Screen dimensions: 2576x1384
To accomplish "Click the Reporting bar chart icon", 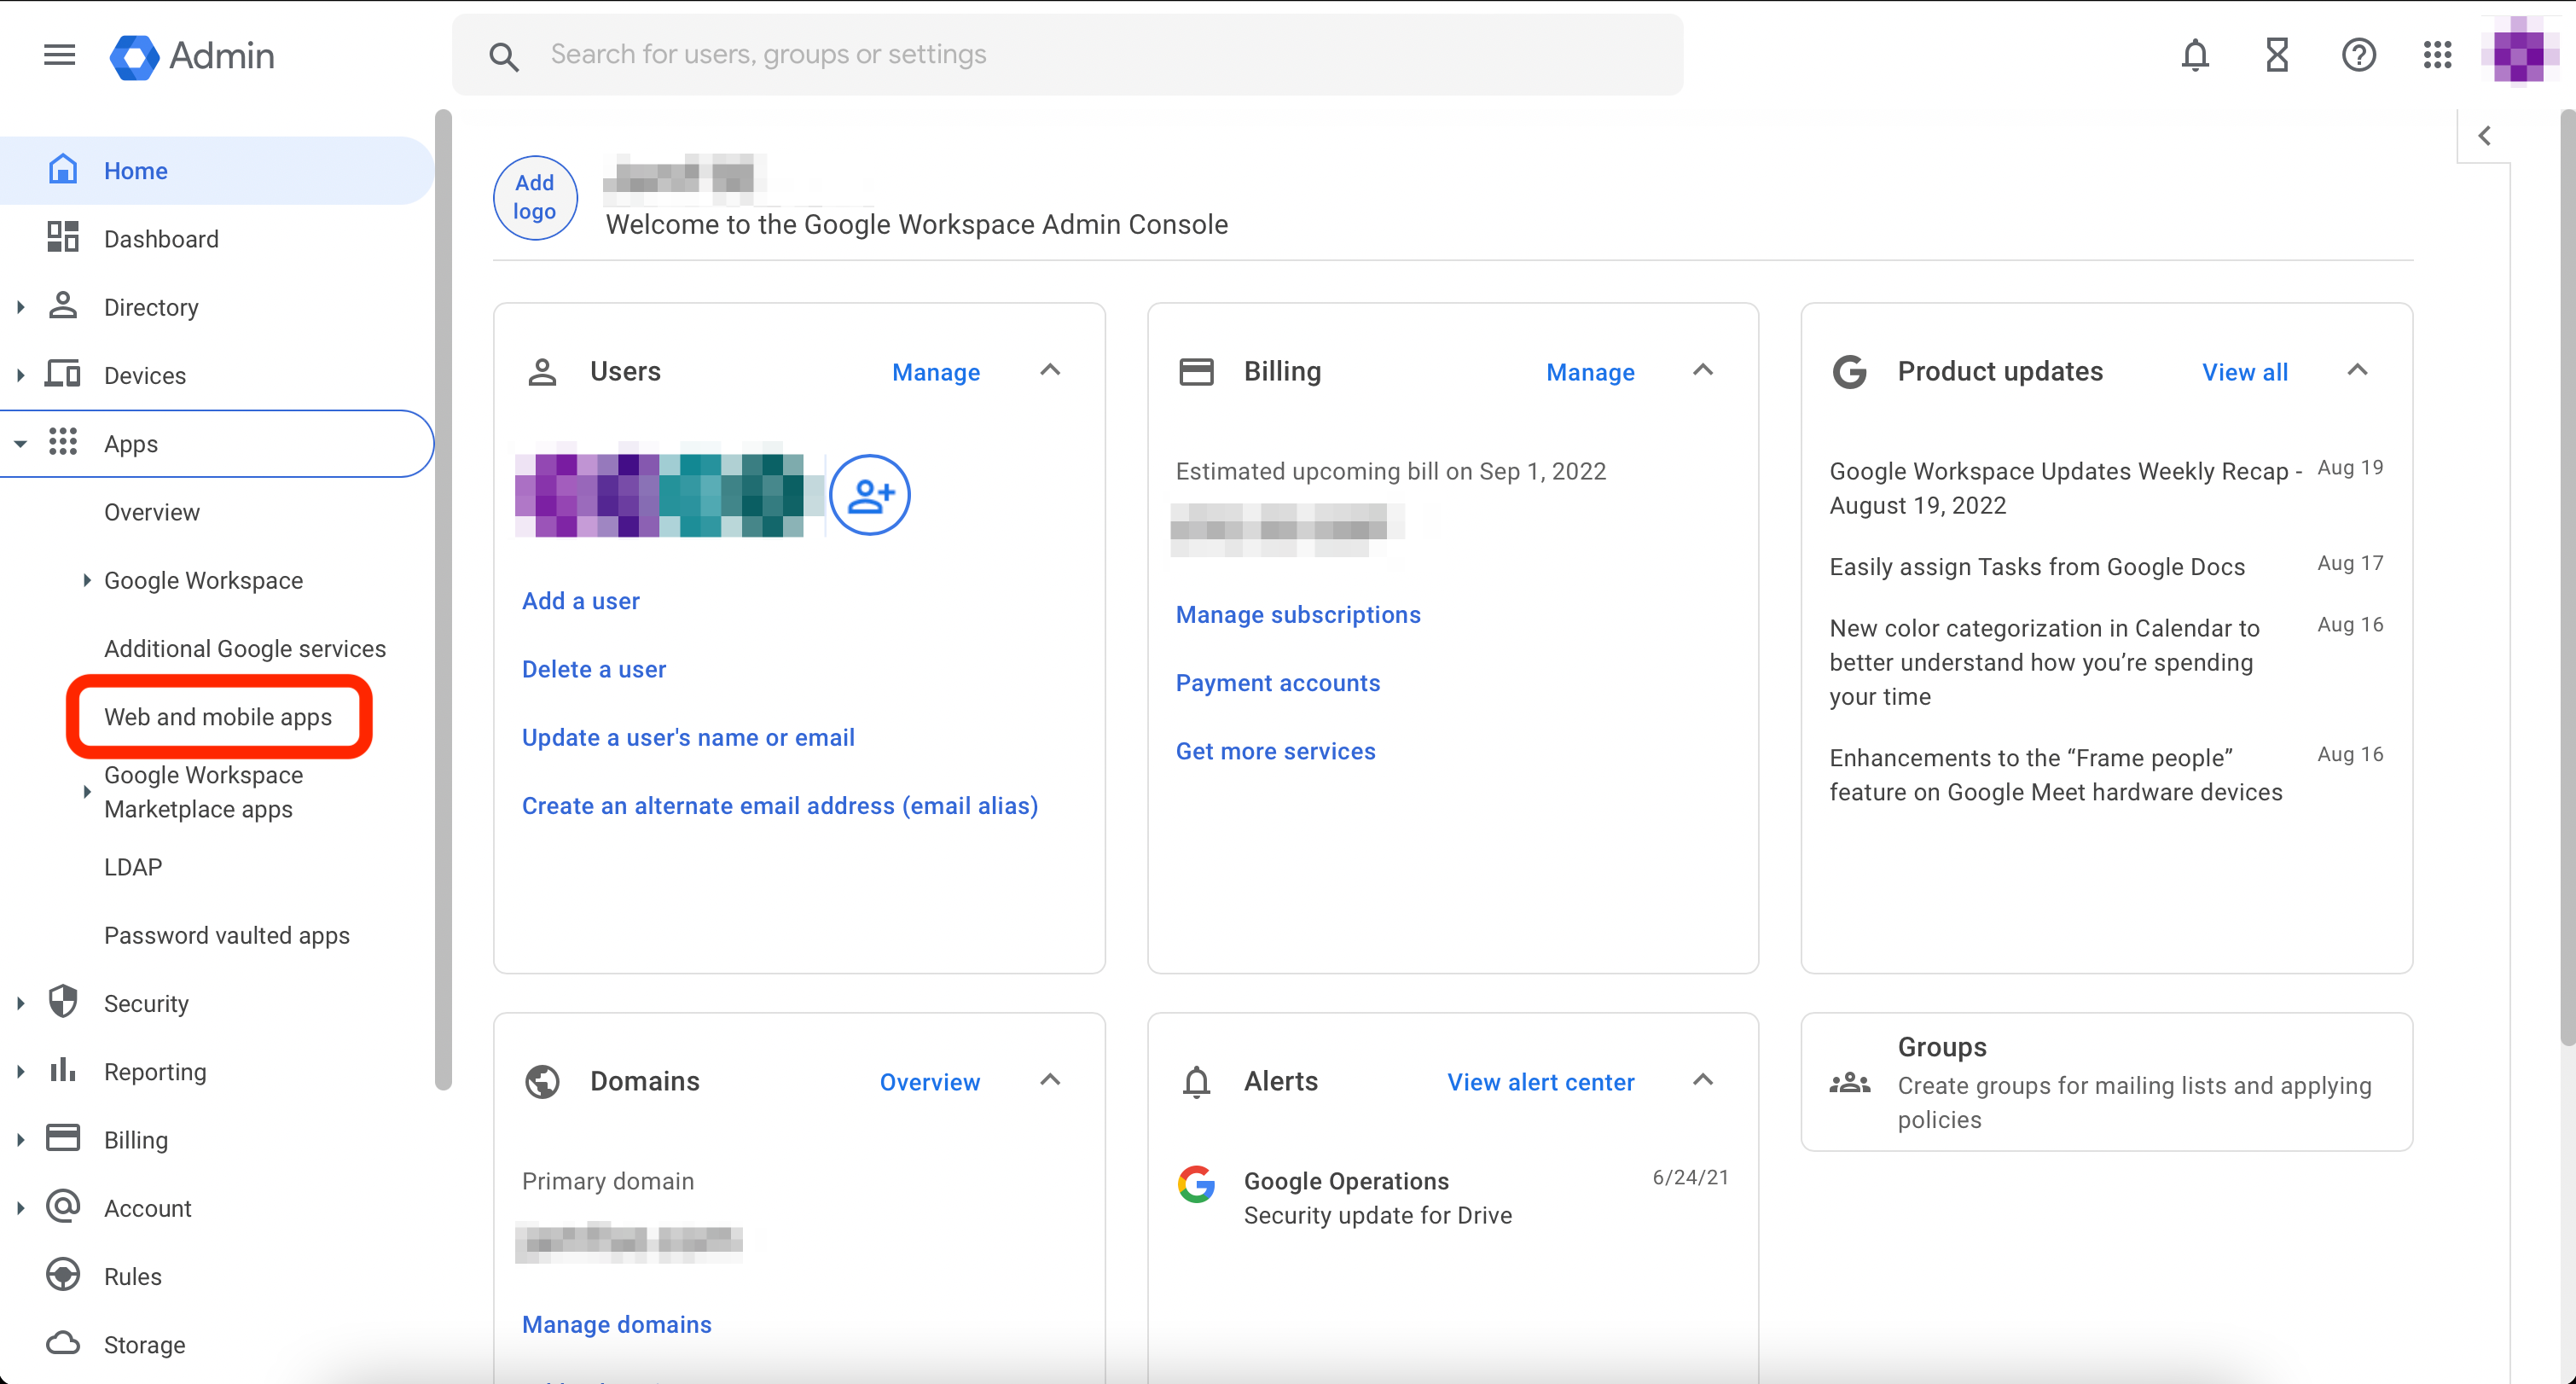I will (63, 1070).
